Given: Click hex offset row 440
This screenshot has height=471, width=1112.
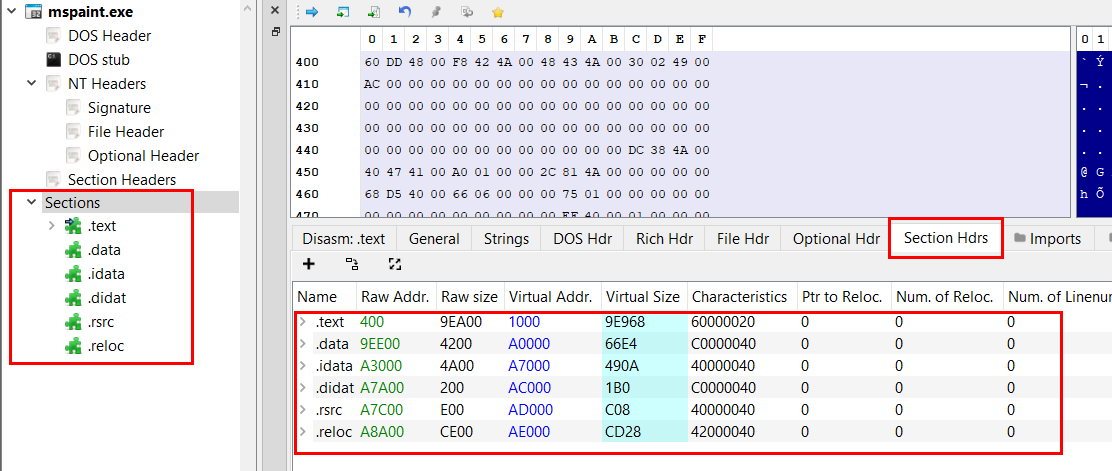Looking at the screenshot, I should pos(308,150).
